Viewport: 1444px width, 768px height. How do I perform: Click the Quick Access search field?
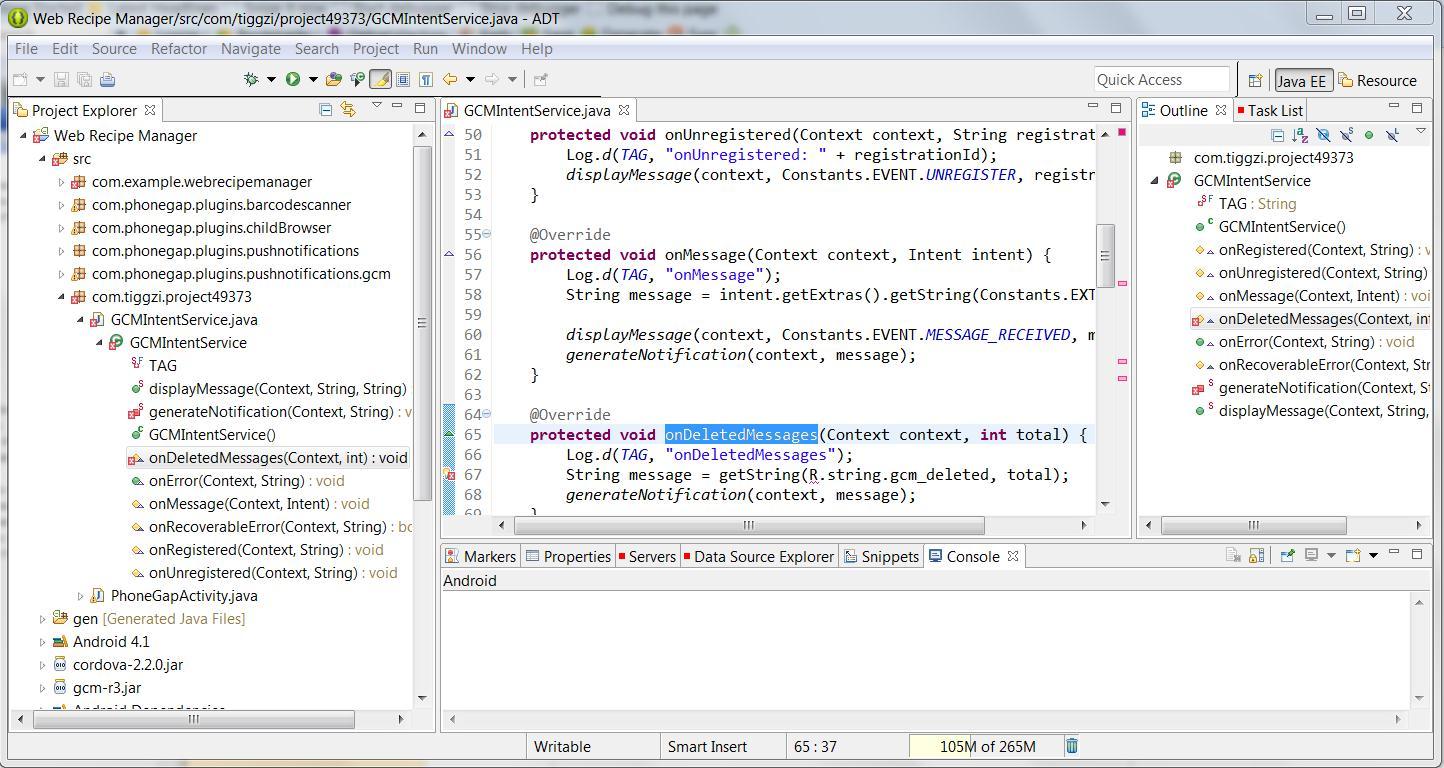pyautogui.click(x=1160, y=80)
